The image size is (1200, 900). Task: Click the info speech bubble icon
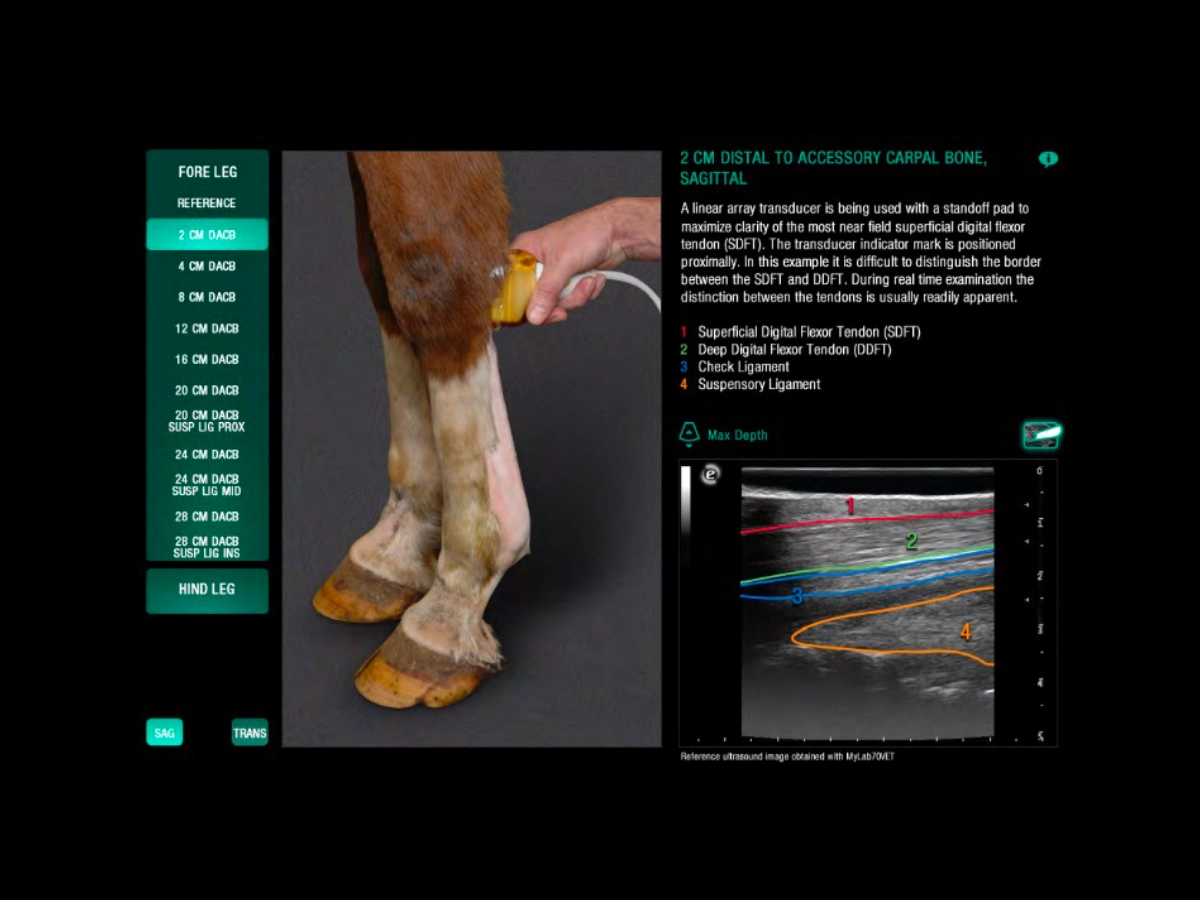pyautogui.click(x=1048, y=159)
